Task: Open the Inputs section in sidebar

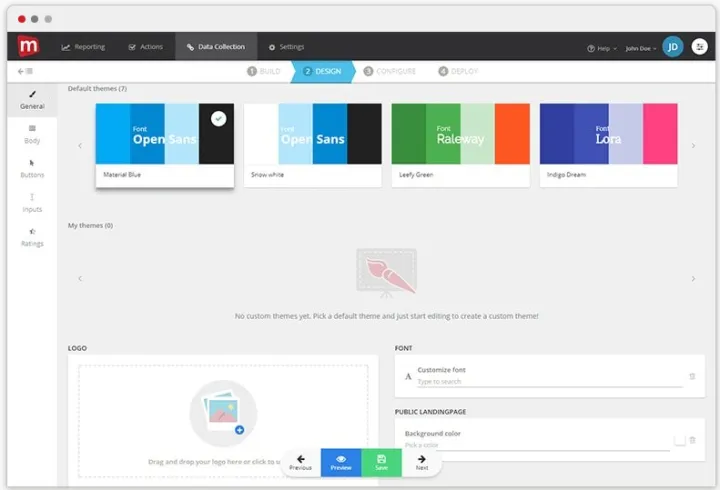Action: [32, 202]
